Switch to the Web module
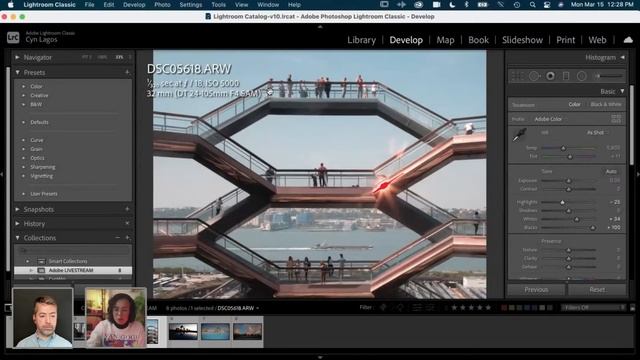This screenshot has width=640, height=360. tap(597, 40)
